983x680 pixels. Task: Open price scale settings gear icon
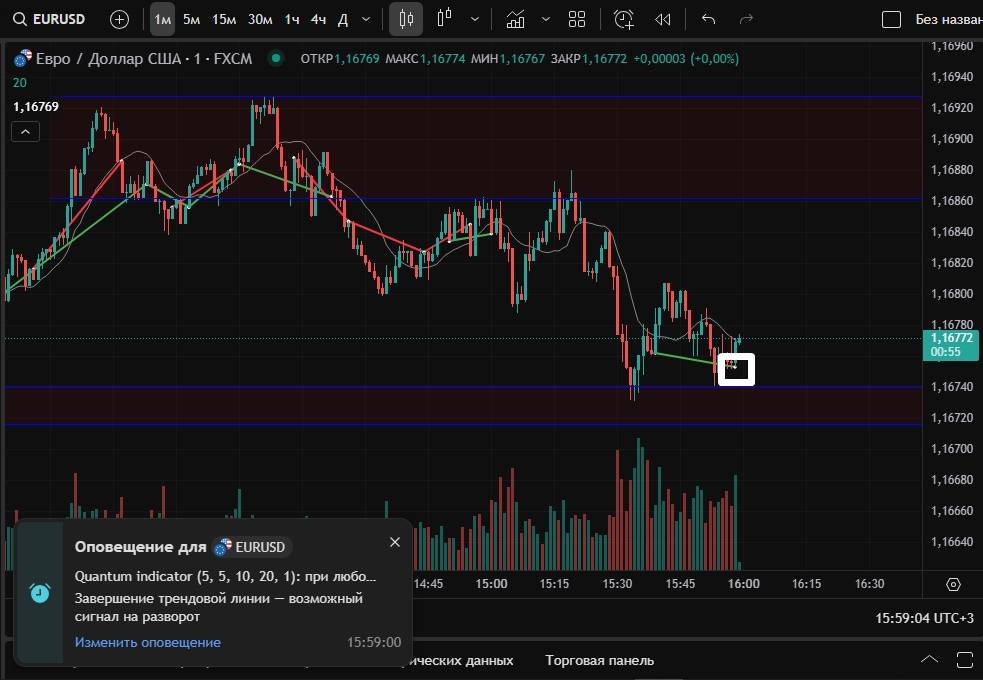(x=953, y=584)
